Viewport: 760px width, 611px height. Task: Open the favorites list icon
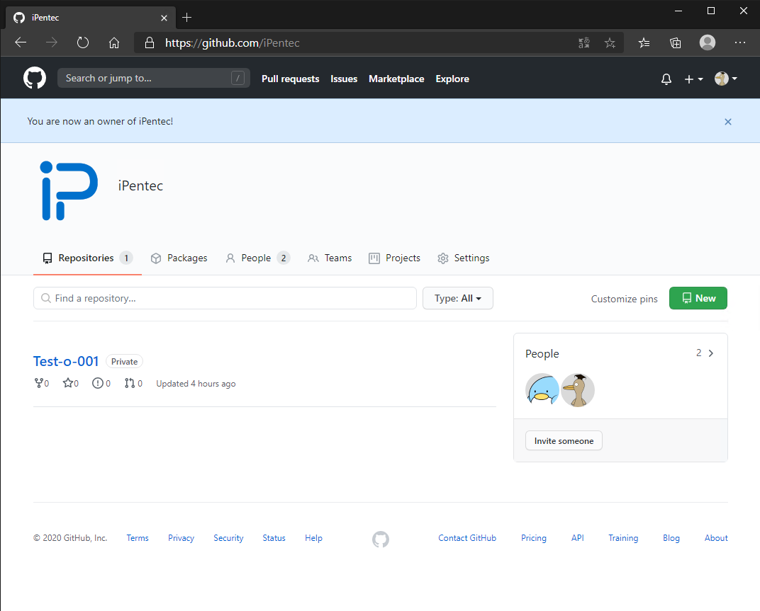644,43
